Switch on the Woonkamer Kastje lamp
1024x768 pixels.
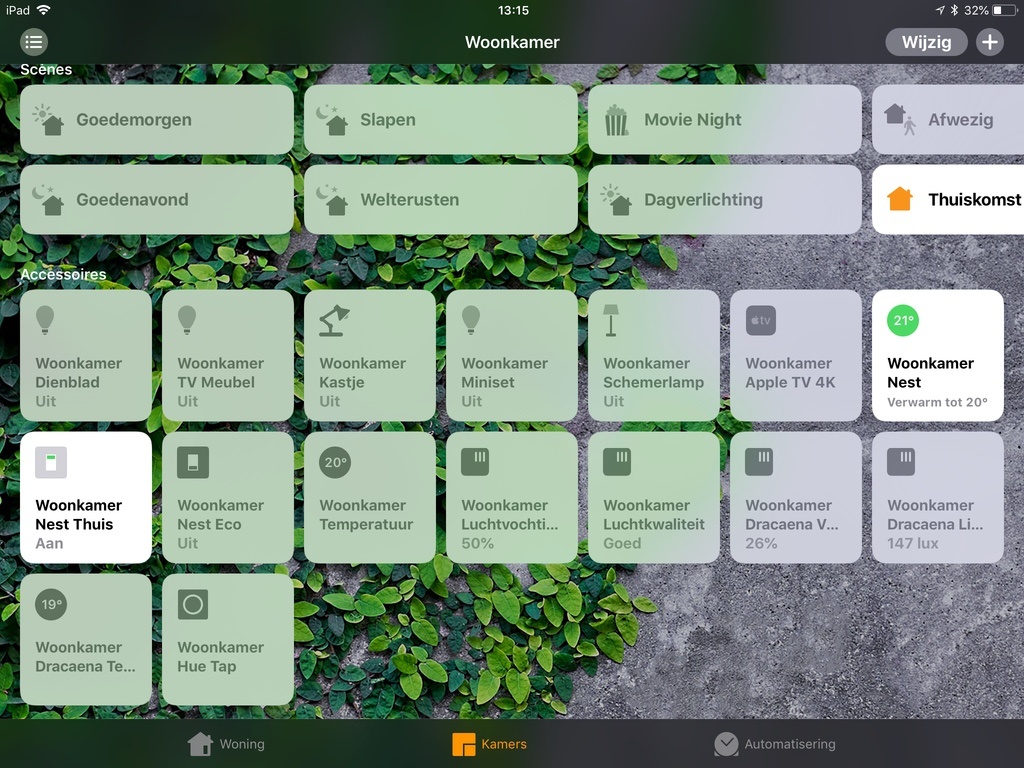[370, 356]
